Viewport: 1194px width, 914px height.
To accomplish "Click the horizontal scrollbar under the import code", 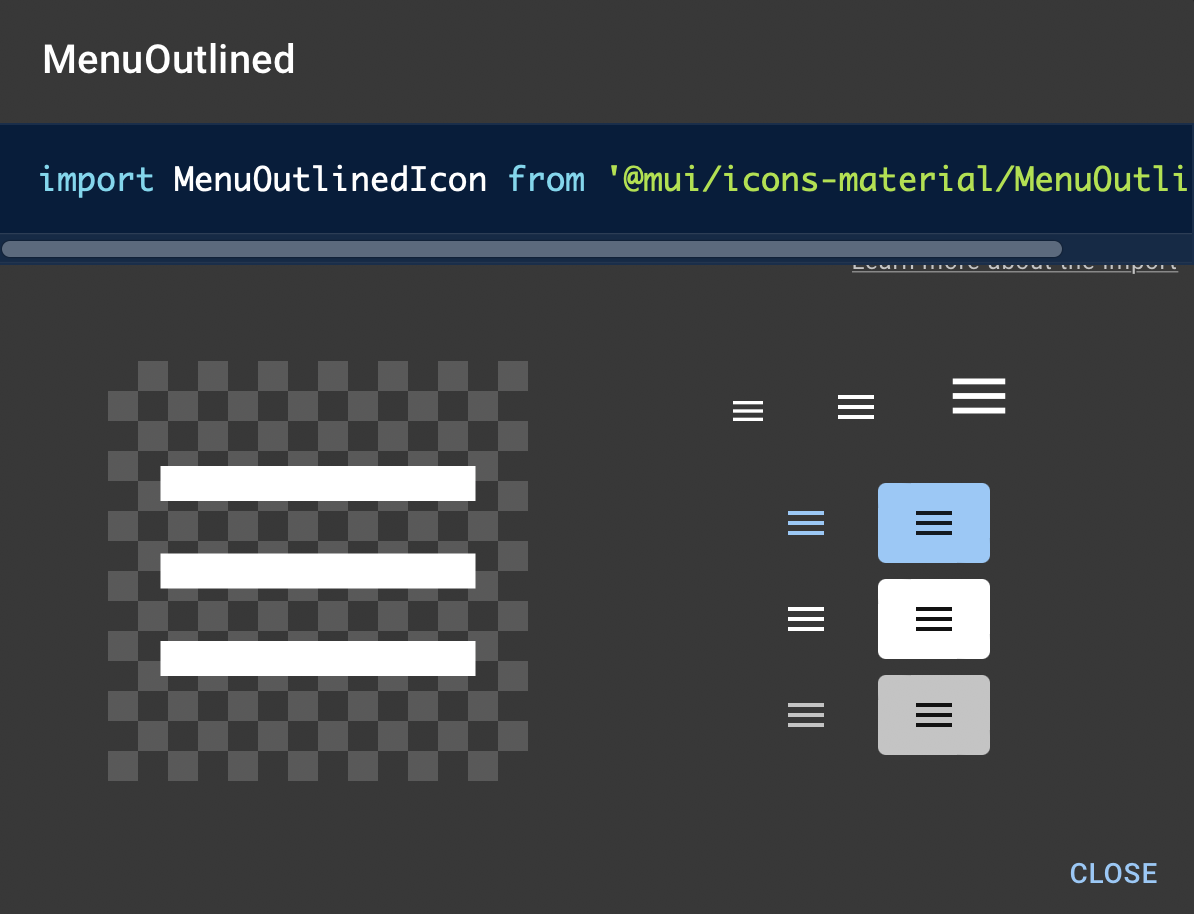I will click(x=532, y=249).
